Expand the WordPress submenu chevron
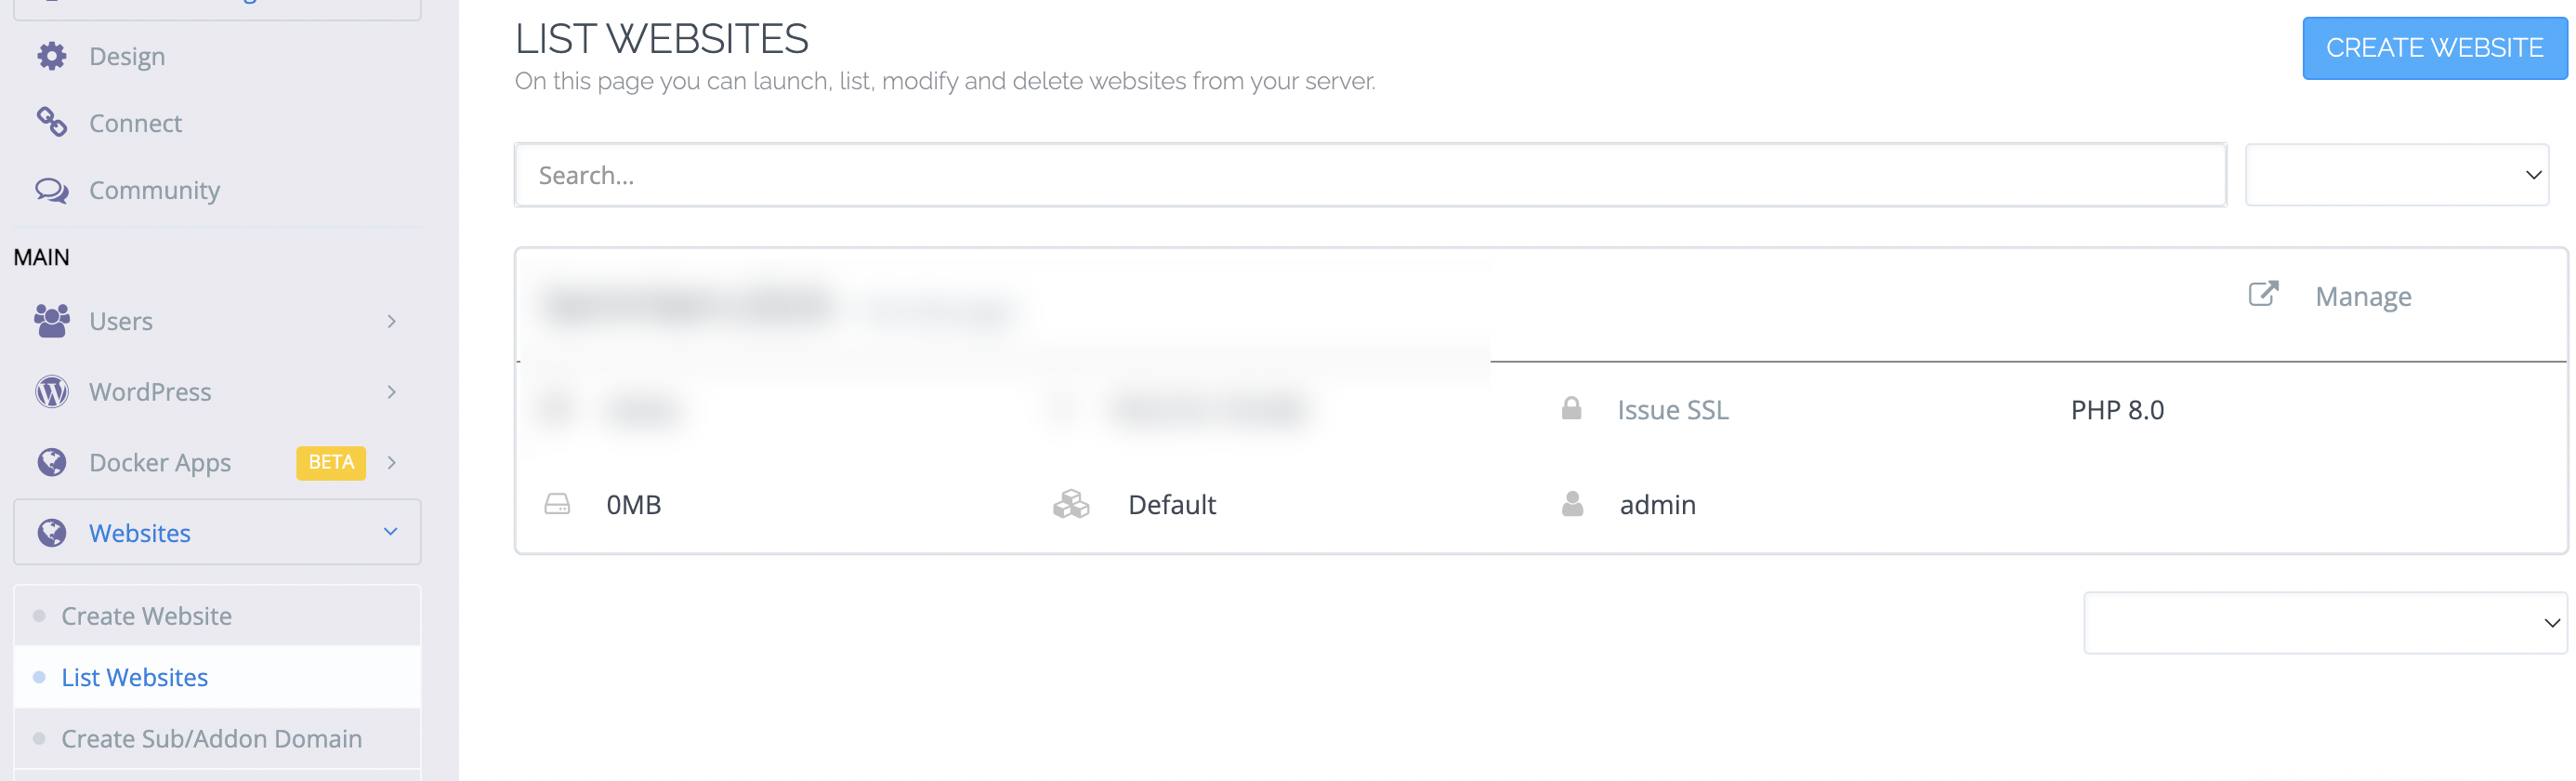 [x=391, y=392]
